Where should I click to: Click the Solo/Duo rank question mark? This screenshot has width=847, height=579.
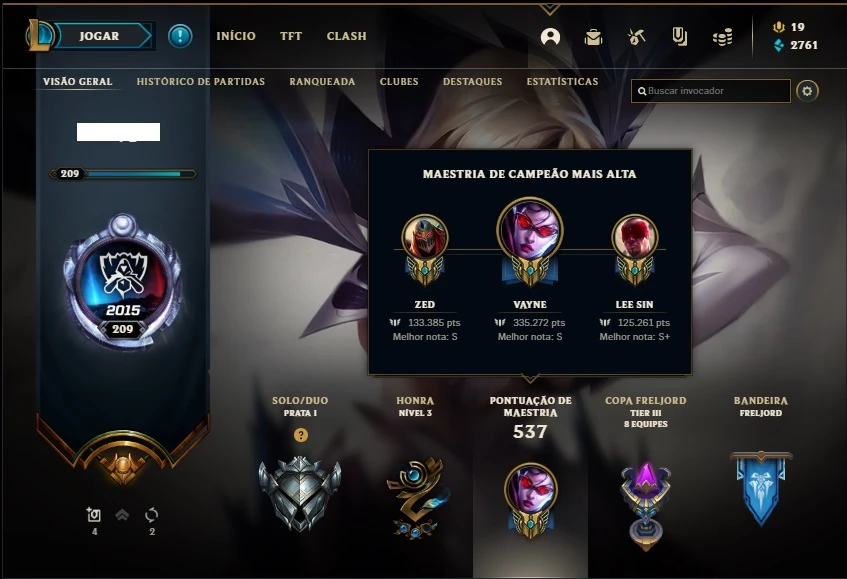(301, 435)
